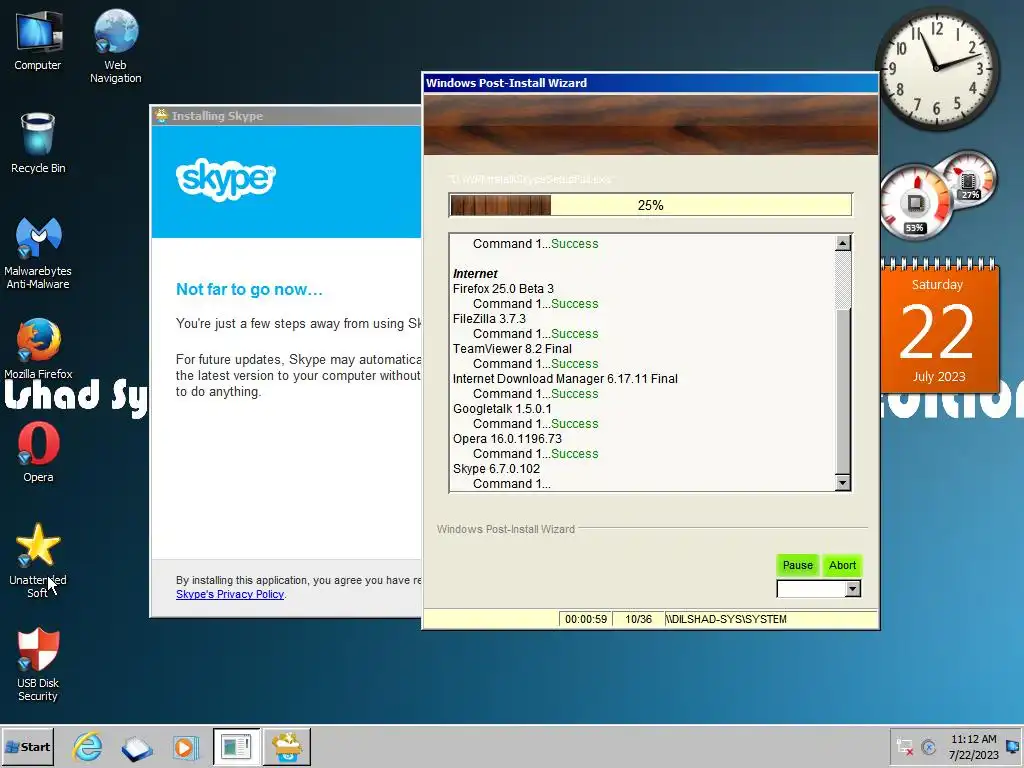Screen dimensions: 1024x768
Task: Click the 10/36 progress count status cell
Action: tap(638, 619)
